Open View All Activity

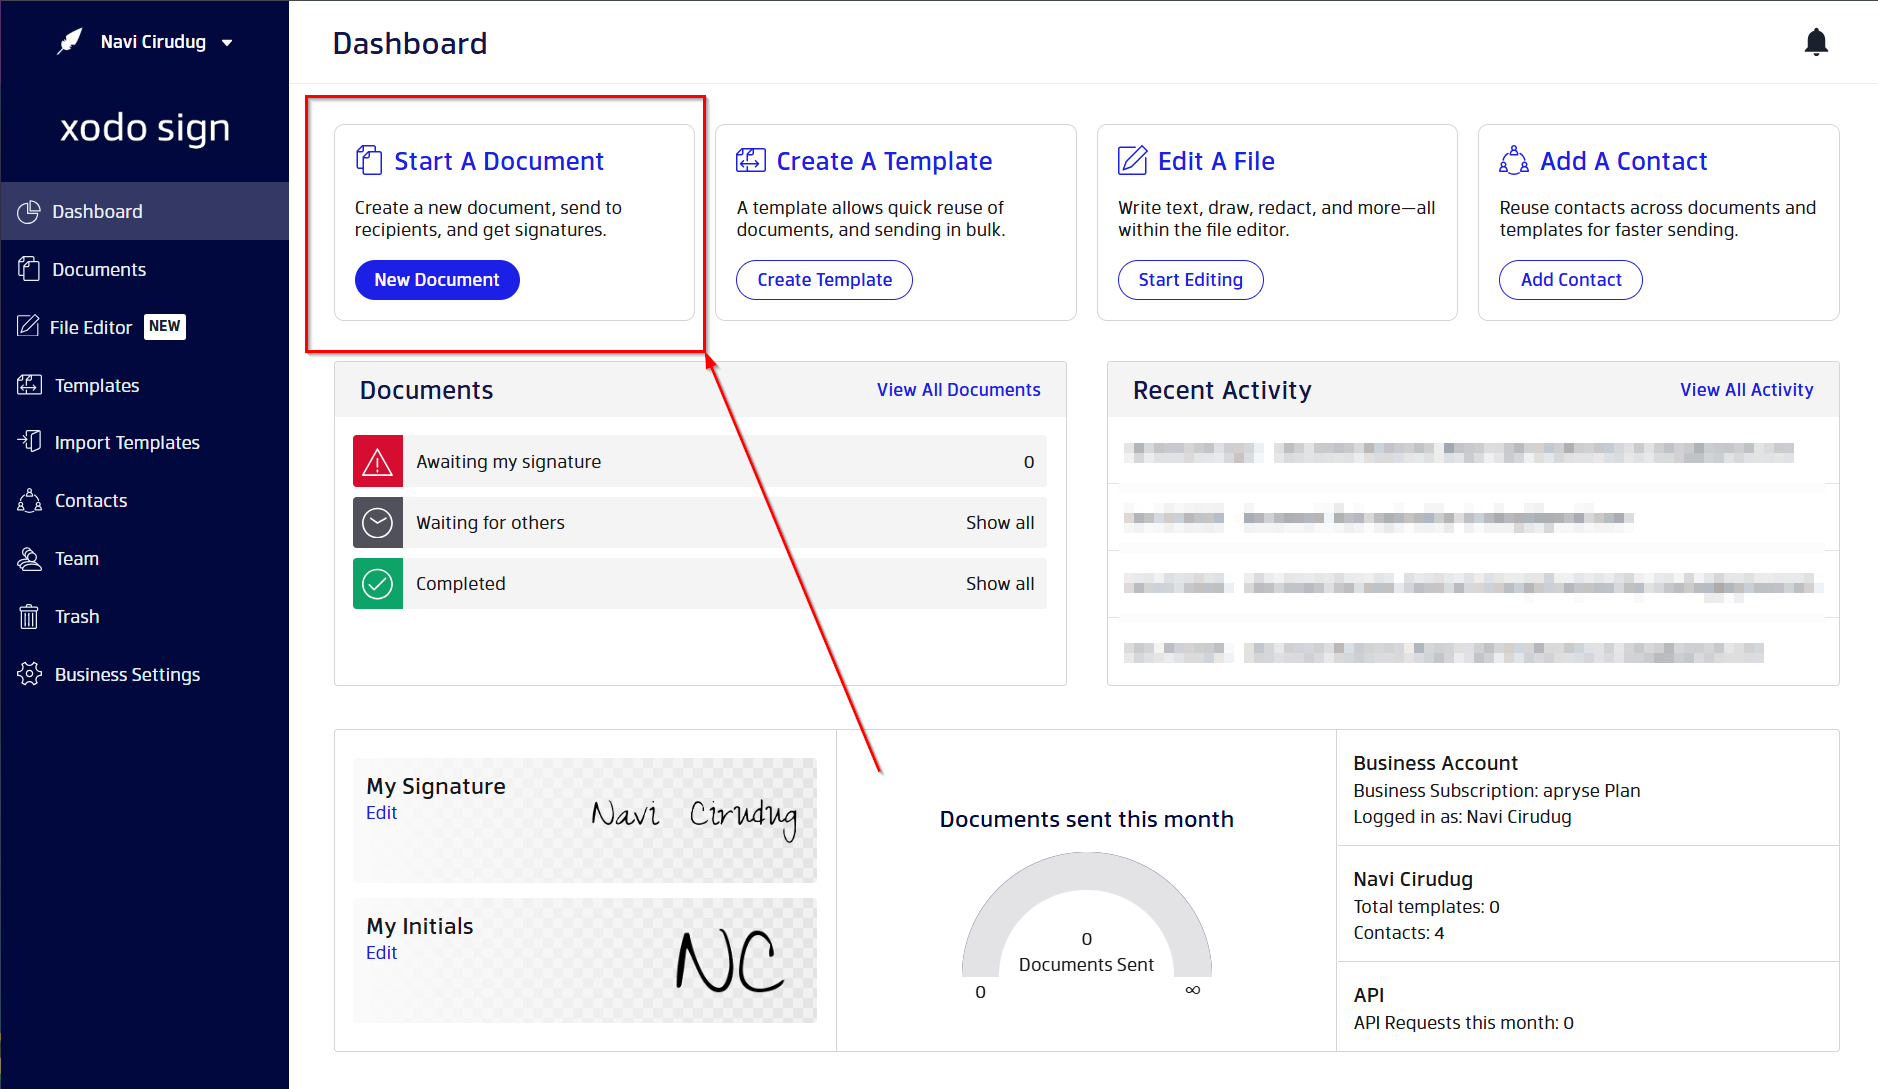(1746, 389)
